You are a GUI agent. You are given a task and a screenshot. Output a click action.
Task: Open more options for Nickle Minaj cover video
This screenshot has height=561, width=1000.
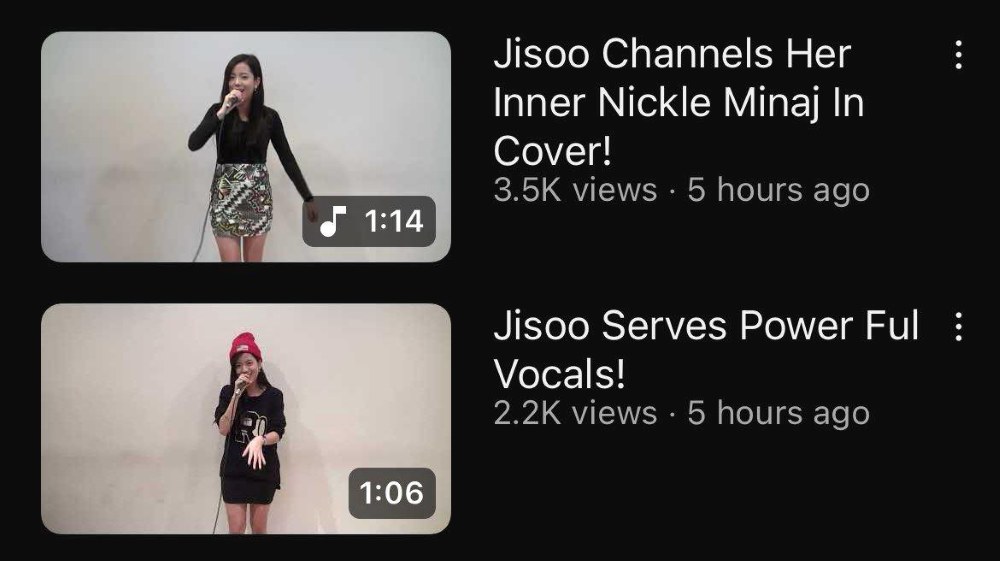coord(959,54)
